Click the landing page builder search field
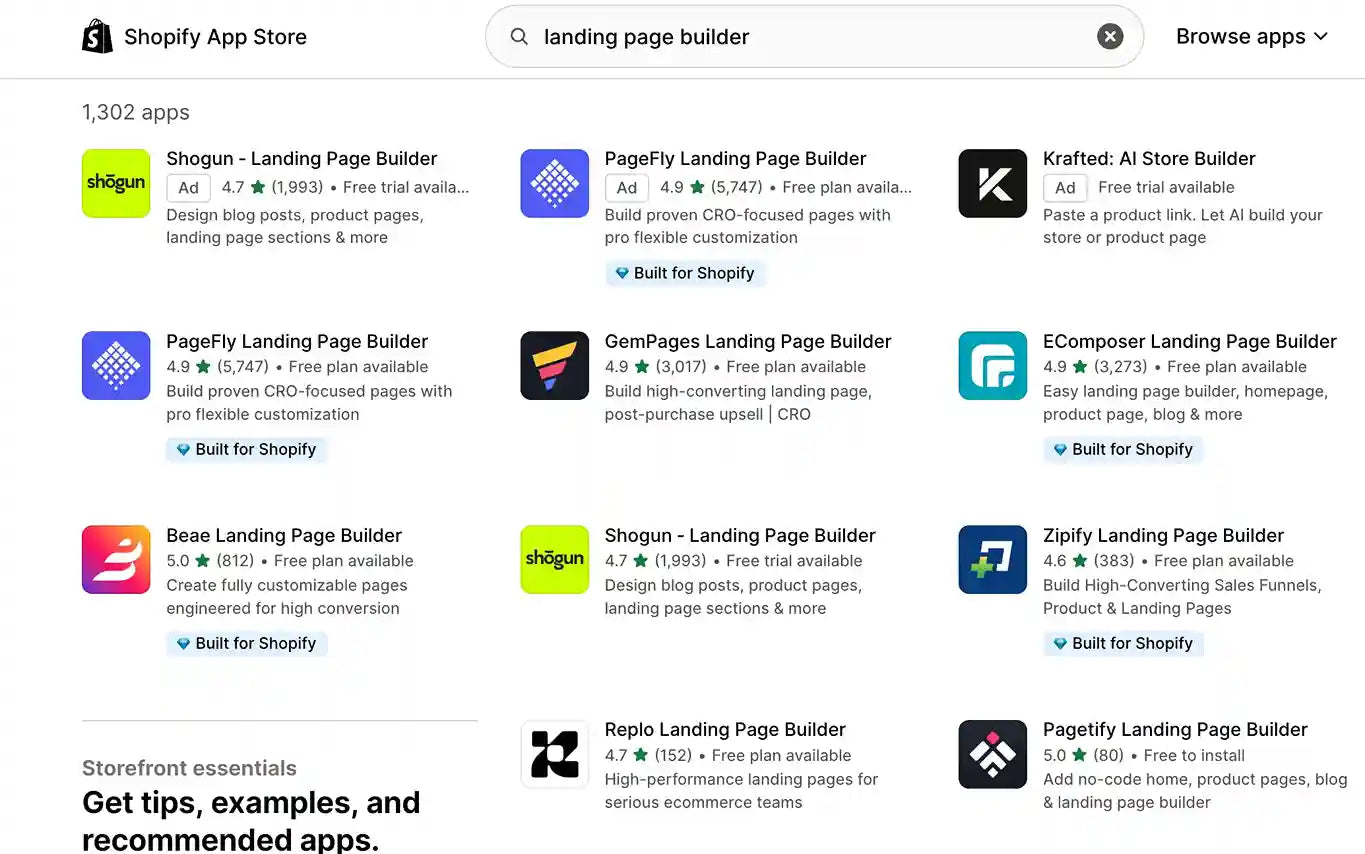The height and width of the screenshot is (854, 1365). pyautogui.click(x=800, y=36)
